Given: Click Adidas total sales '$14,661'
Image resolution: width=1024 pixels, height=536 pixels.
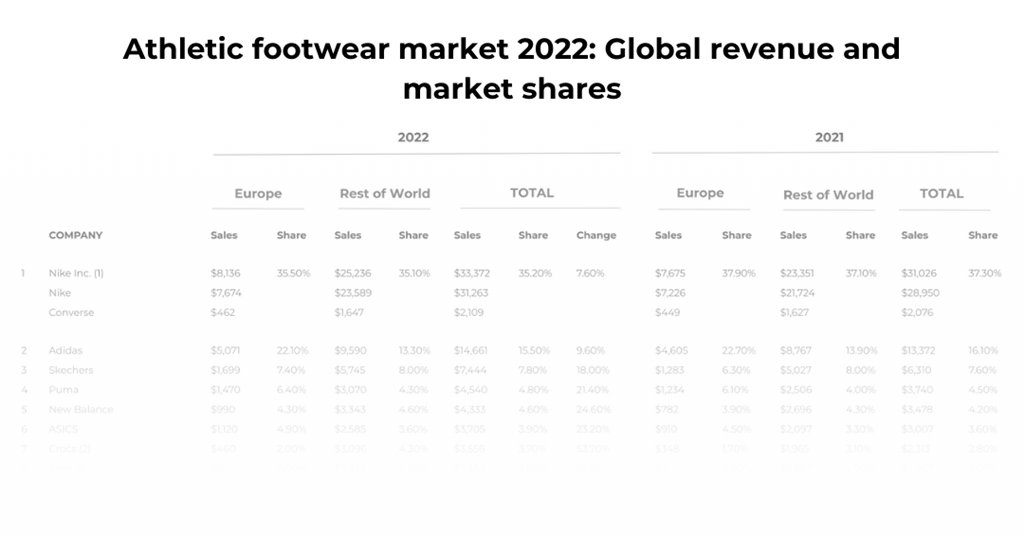Looking at the screenshot, I should (x=471, y=350).
